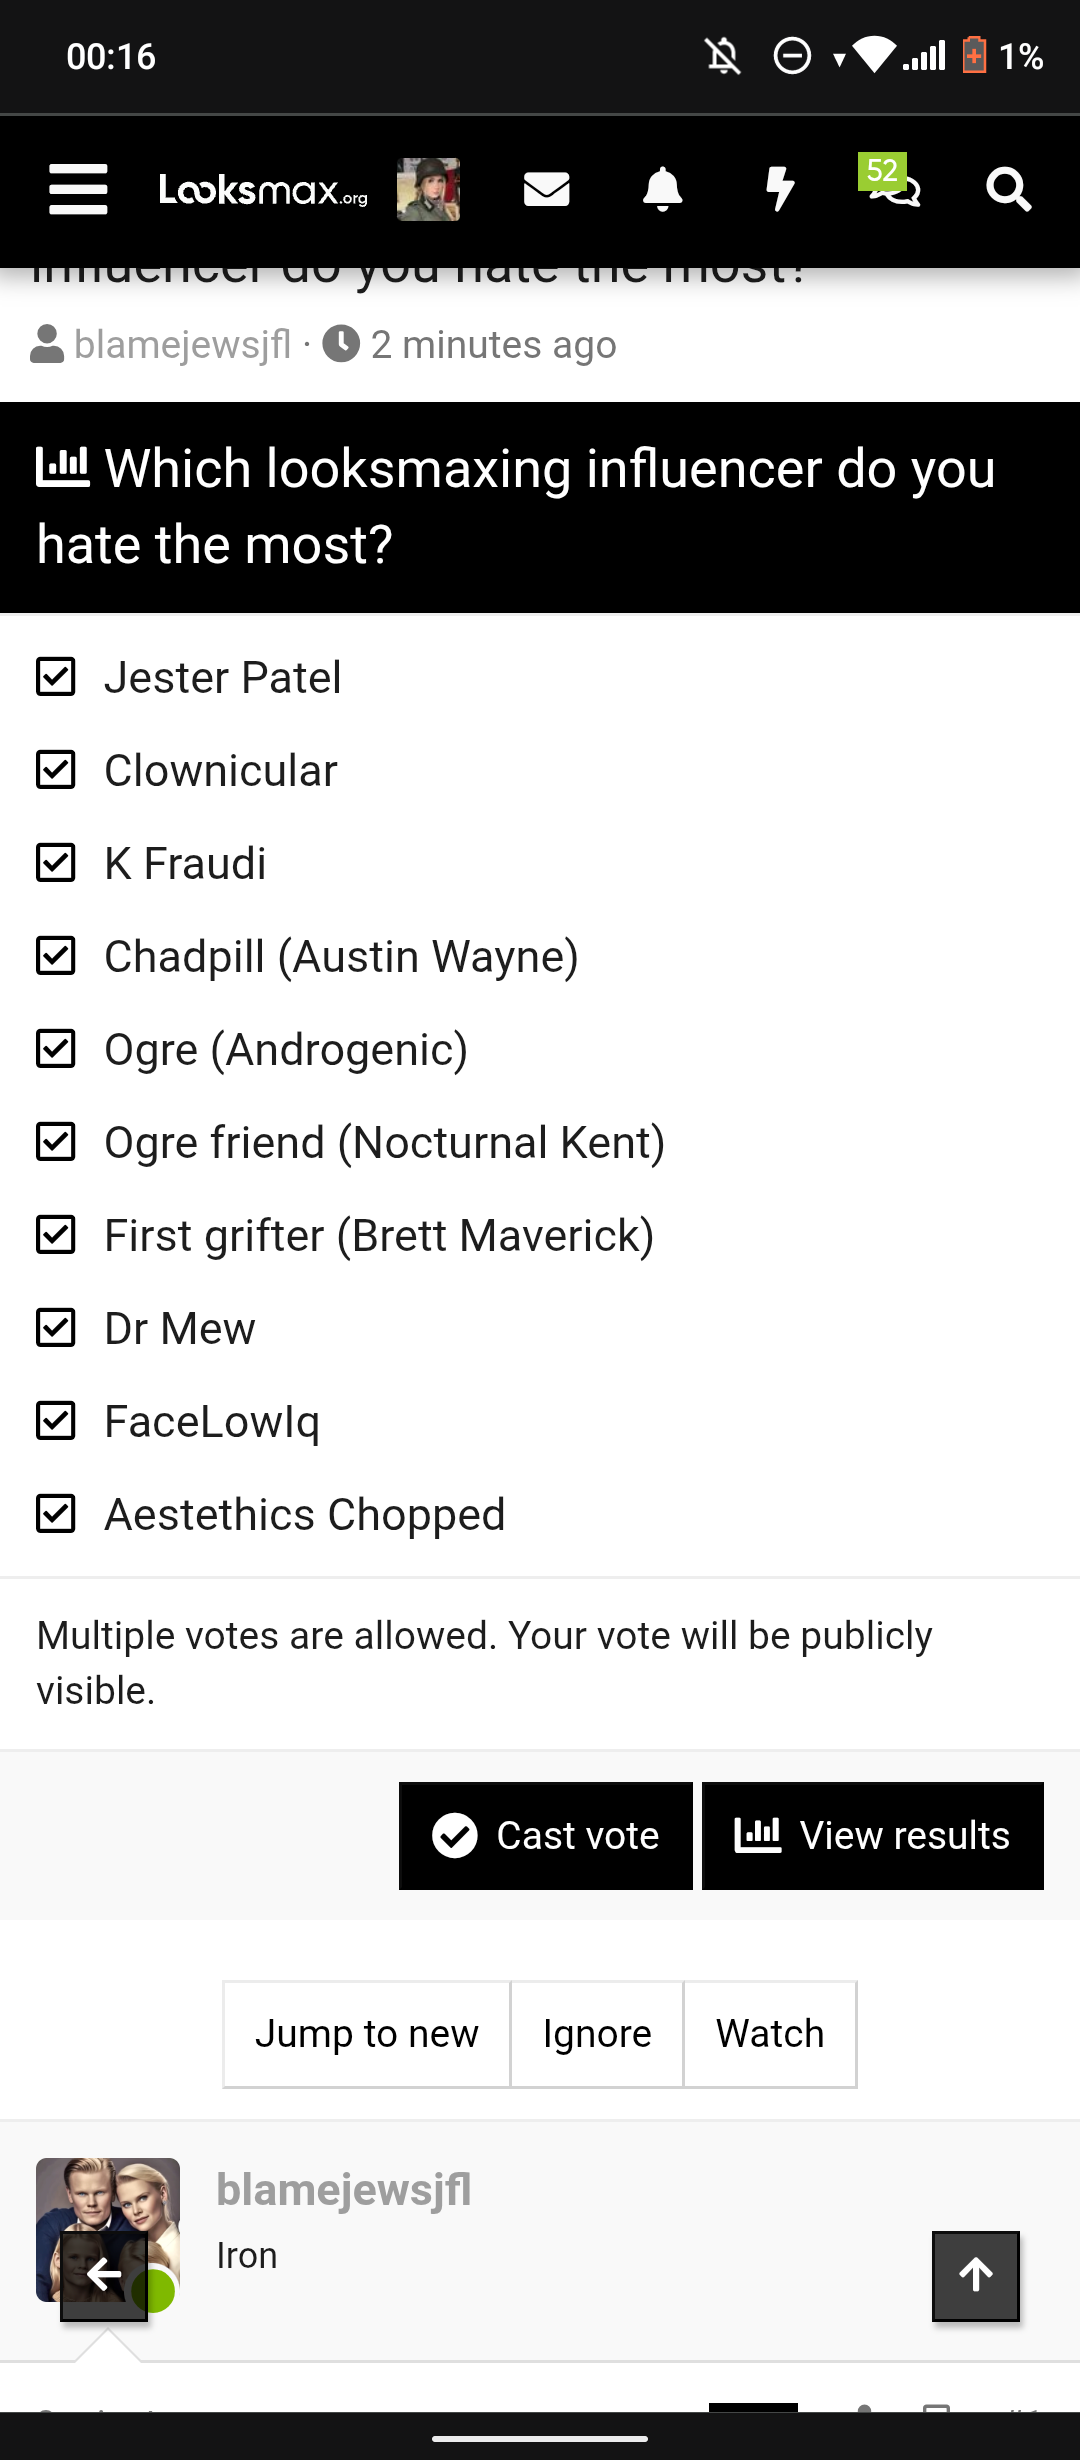Screen dimensions: 1080x2460
Task: Open the notifications bell
Action: click(x=662, y=189)
